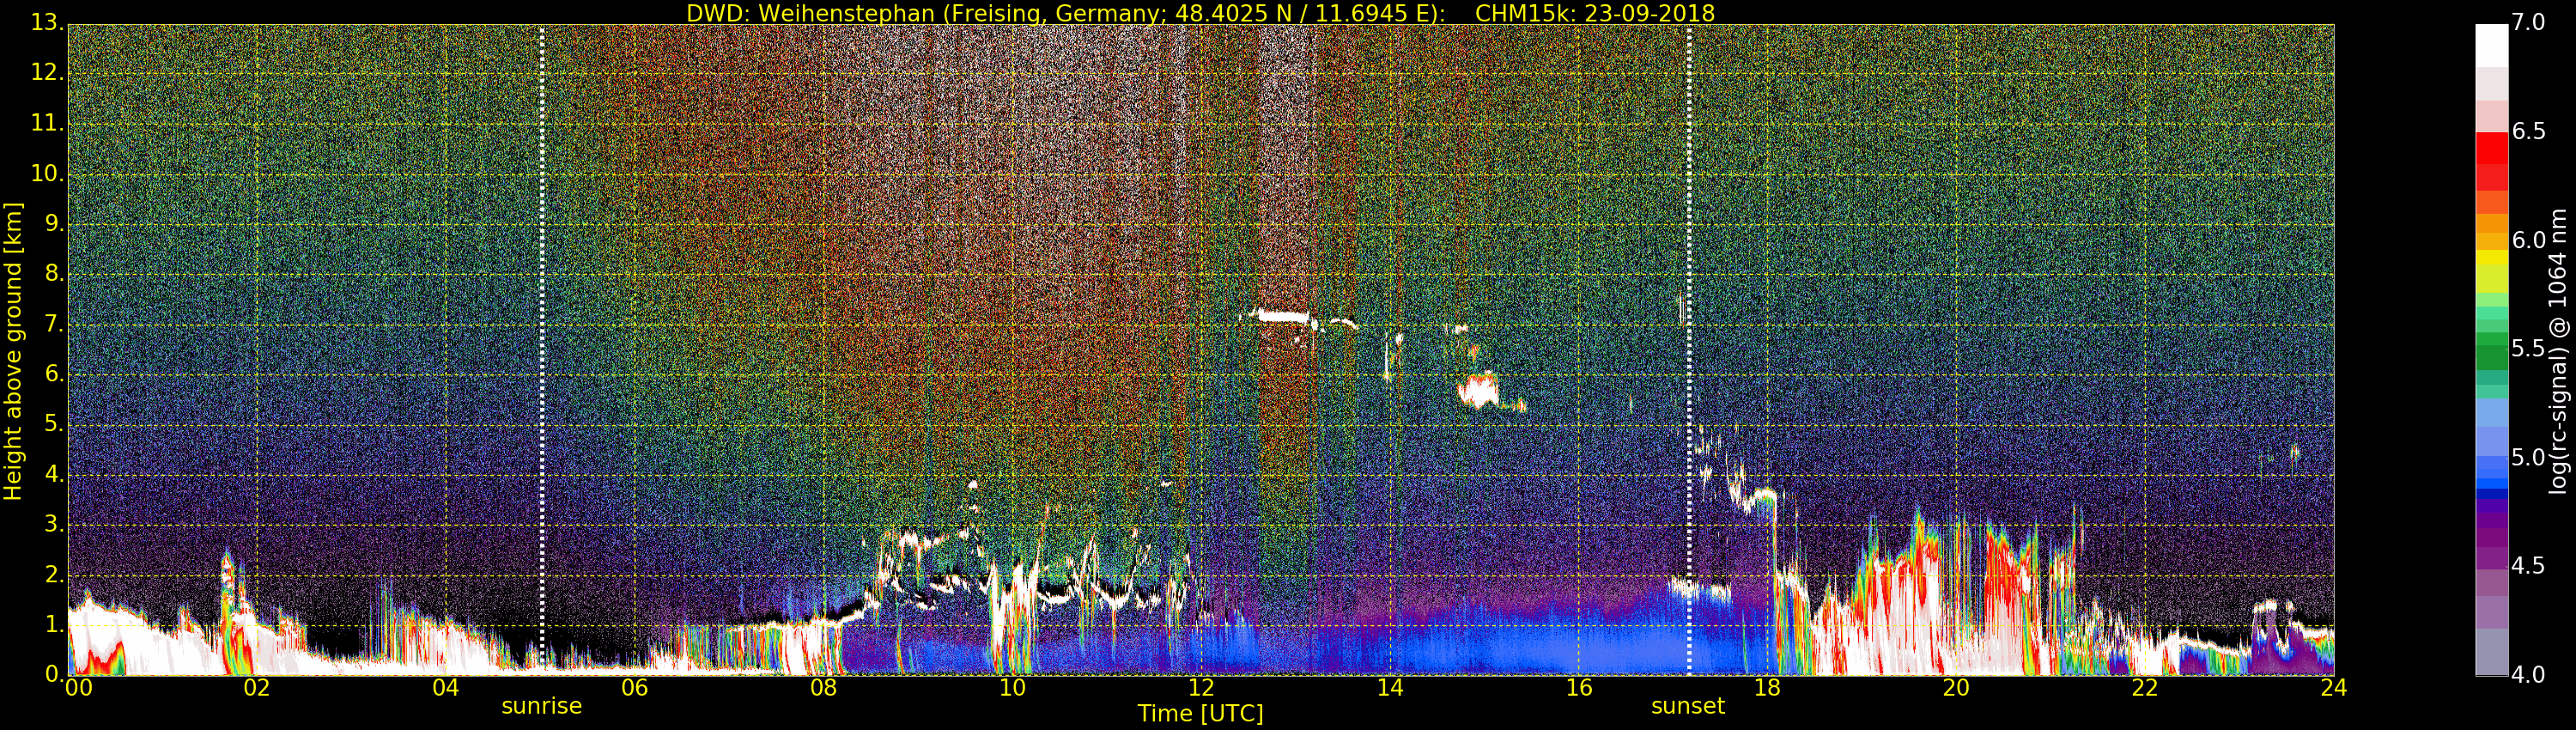Select the sunrise dotted vertical line marker
Viewport: 2576px width, 730px height.
[541, 350]
